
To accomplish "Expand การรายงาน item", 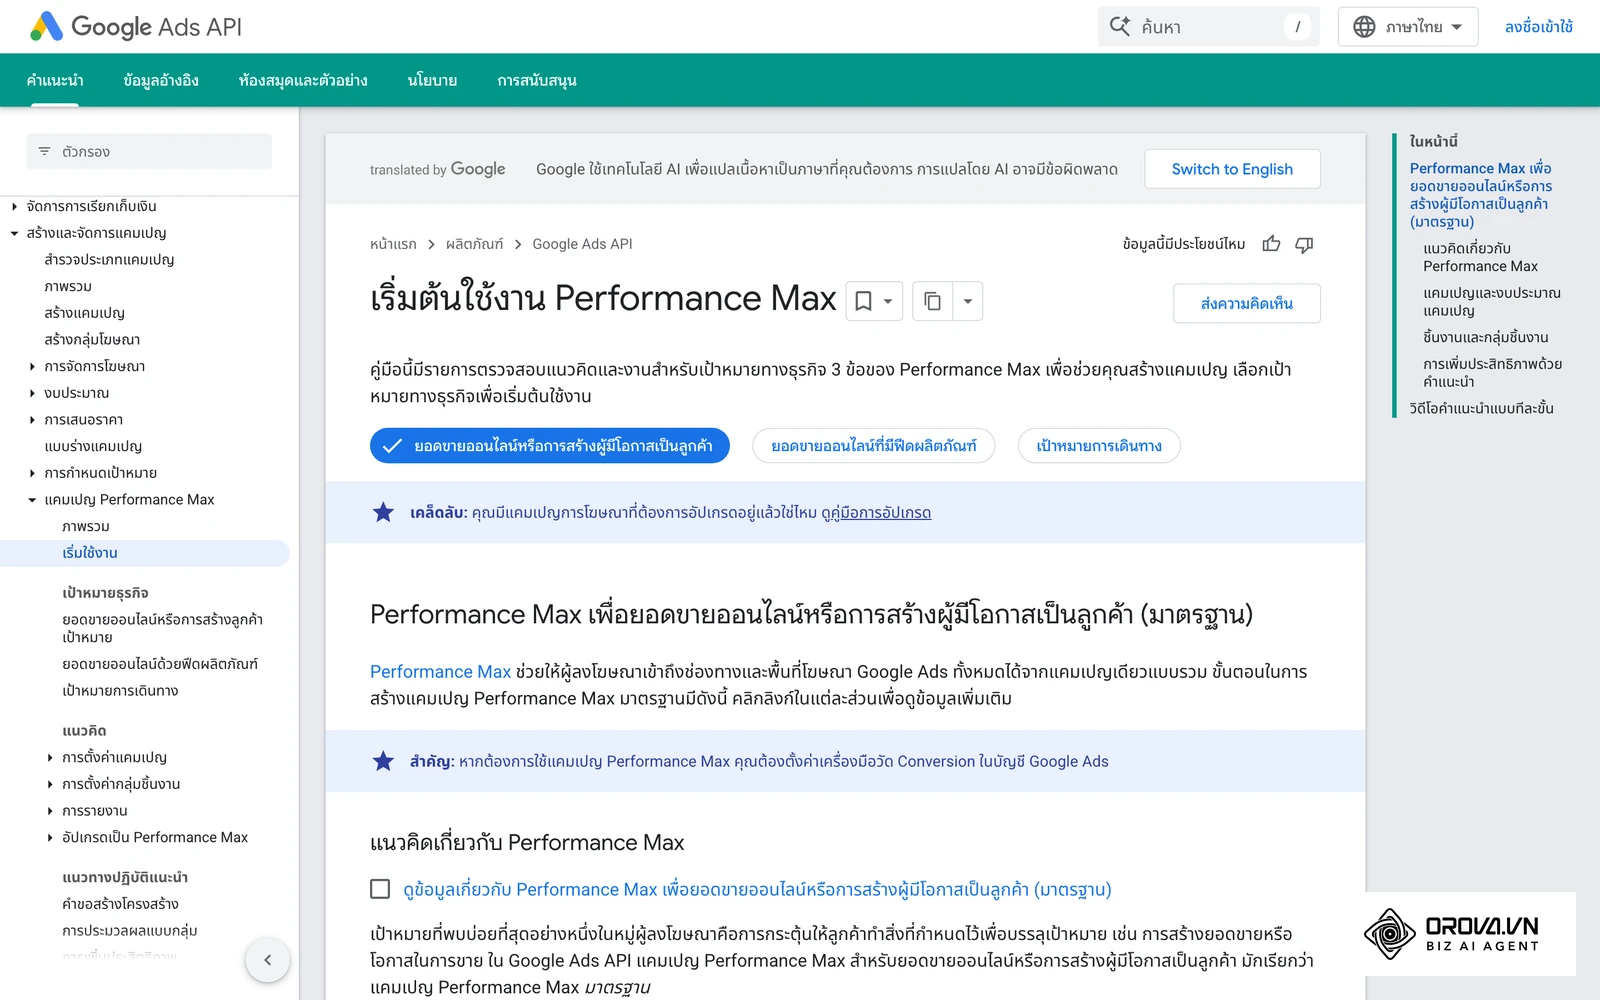I will (x=50, y=811).
